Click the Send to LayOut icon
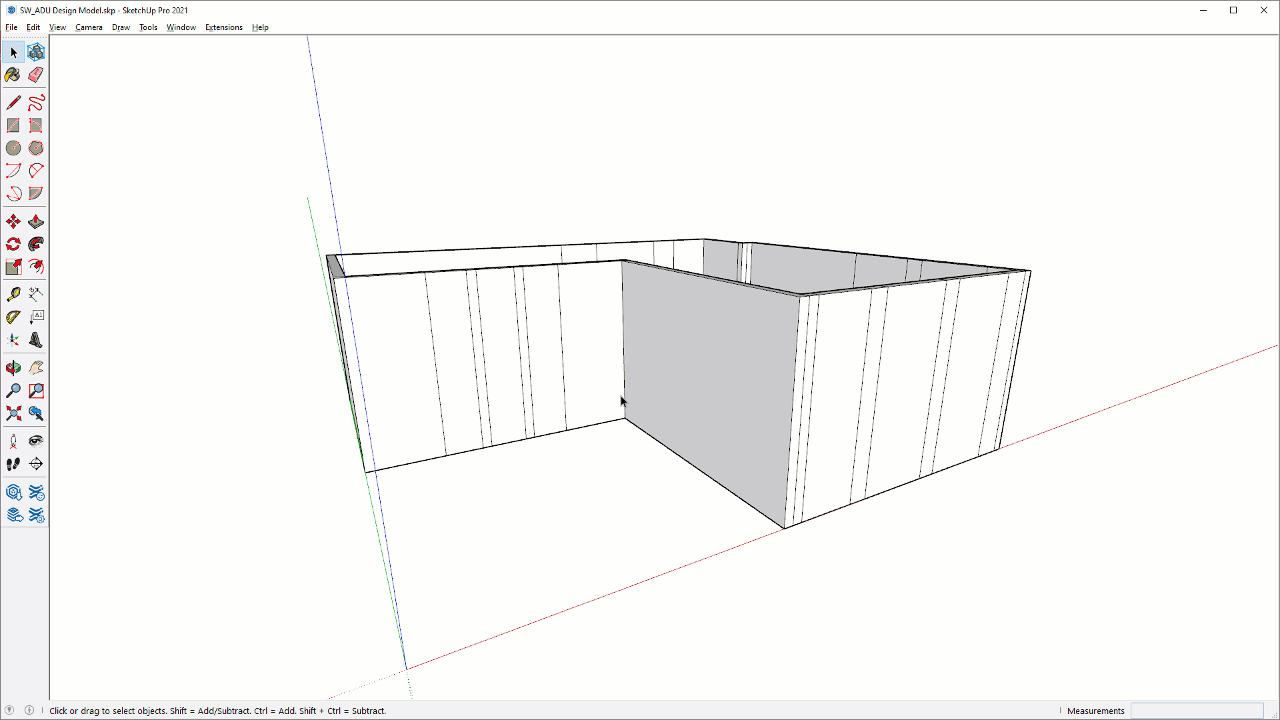The image size is (1280, 720). (x=13, y=515)
